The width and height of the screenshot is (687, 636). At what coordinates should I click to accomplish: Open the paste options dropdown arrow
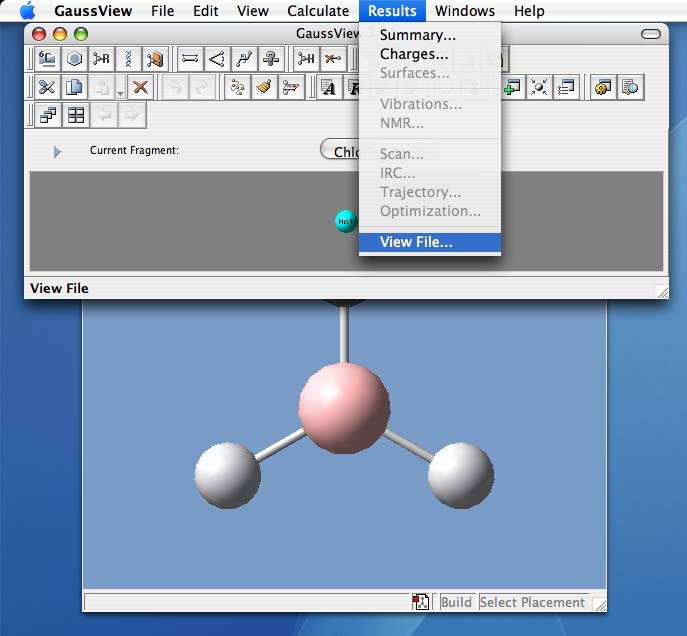pyautogui.click(x=120, y=92)
